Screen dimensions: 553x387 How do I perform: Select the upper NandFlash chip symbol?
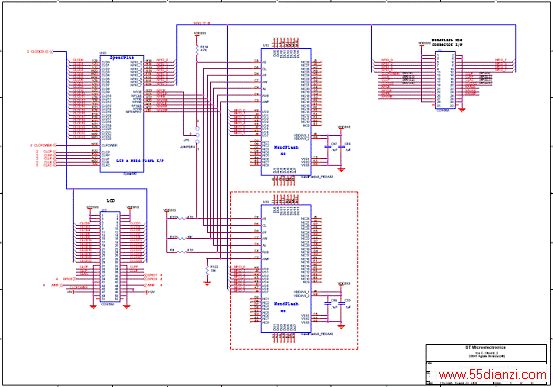(x=286, y=112)
